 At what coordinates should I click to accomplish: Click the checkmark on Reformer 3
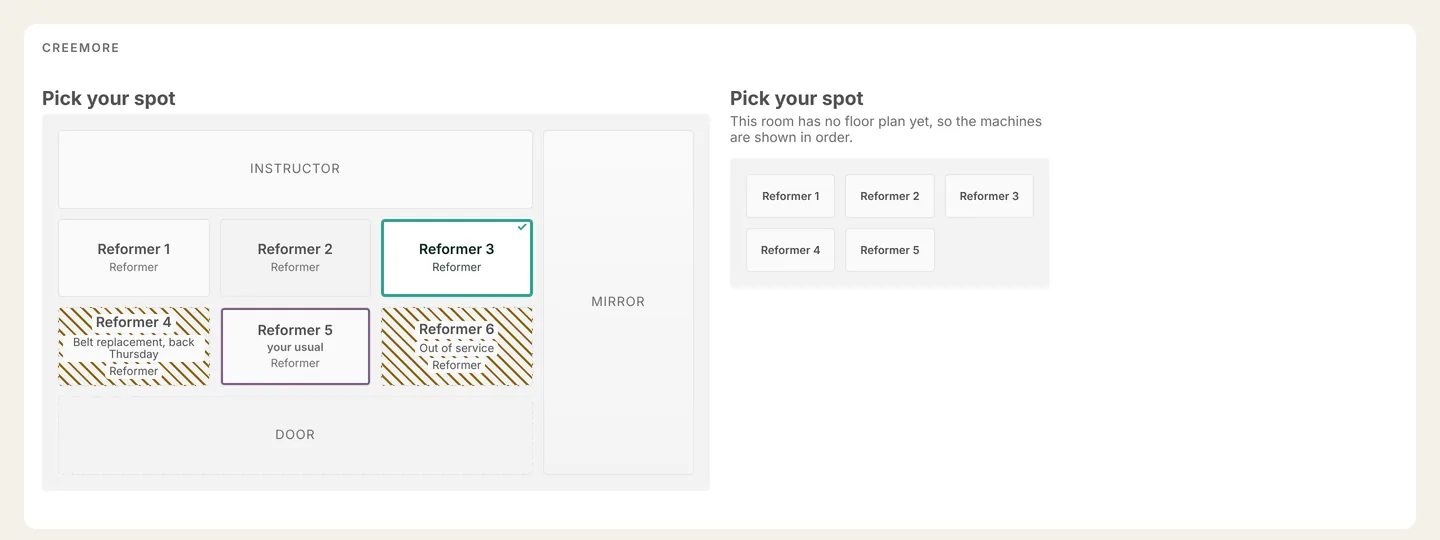click(x=522, y=227)
